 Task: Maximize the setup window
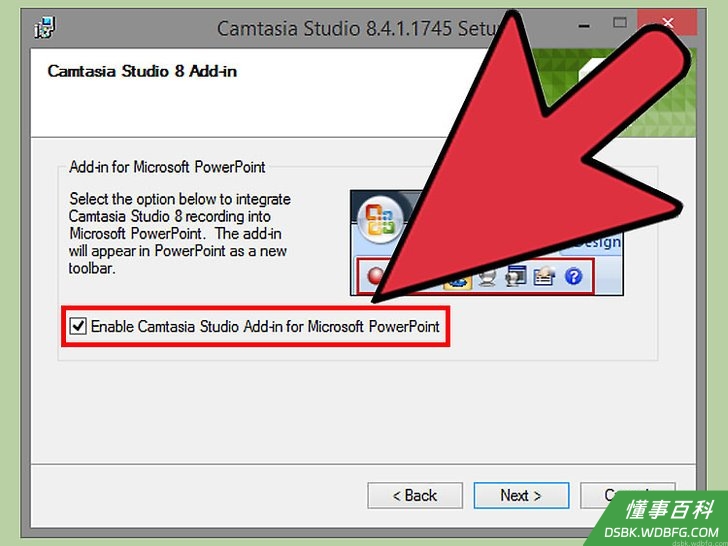pyautogui.click(x=619, y=22)
